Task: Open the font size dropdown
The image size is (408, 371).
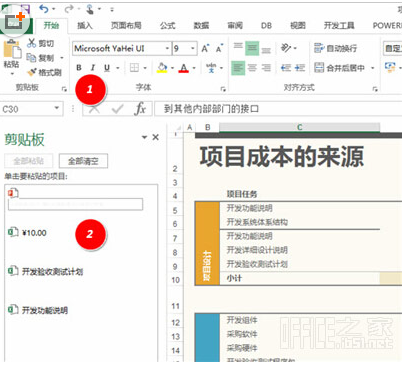Action: (193, 49)
